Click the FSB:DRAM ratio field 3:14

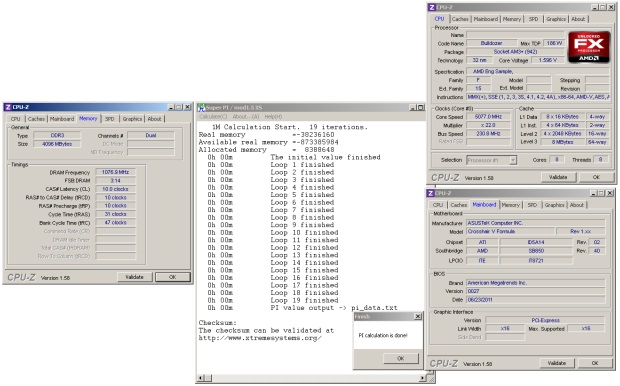(115, 181)
